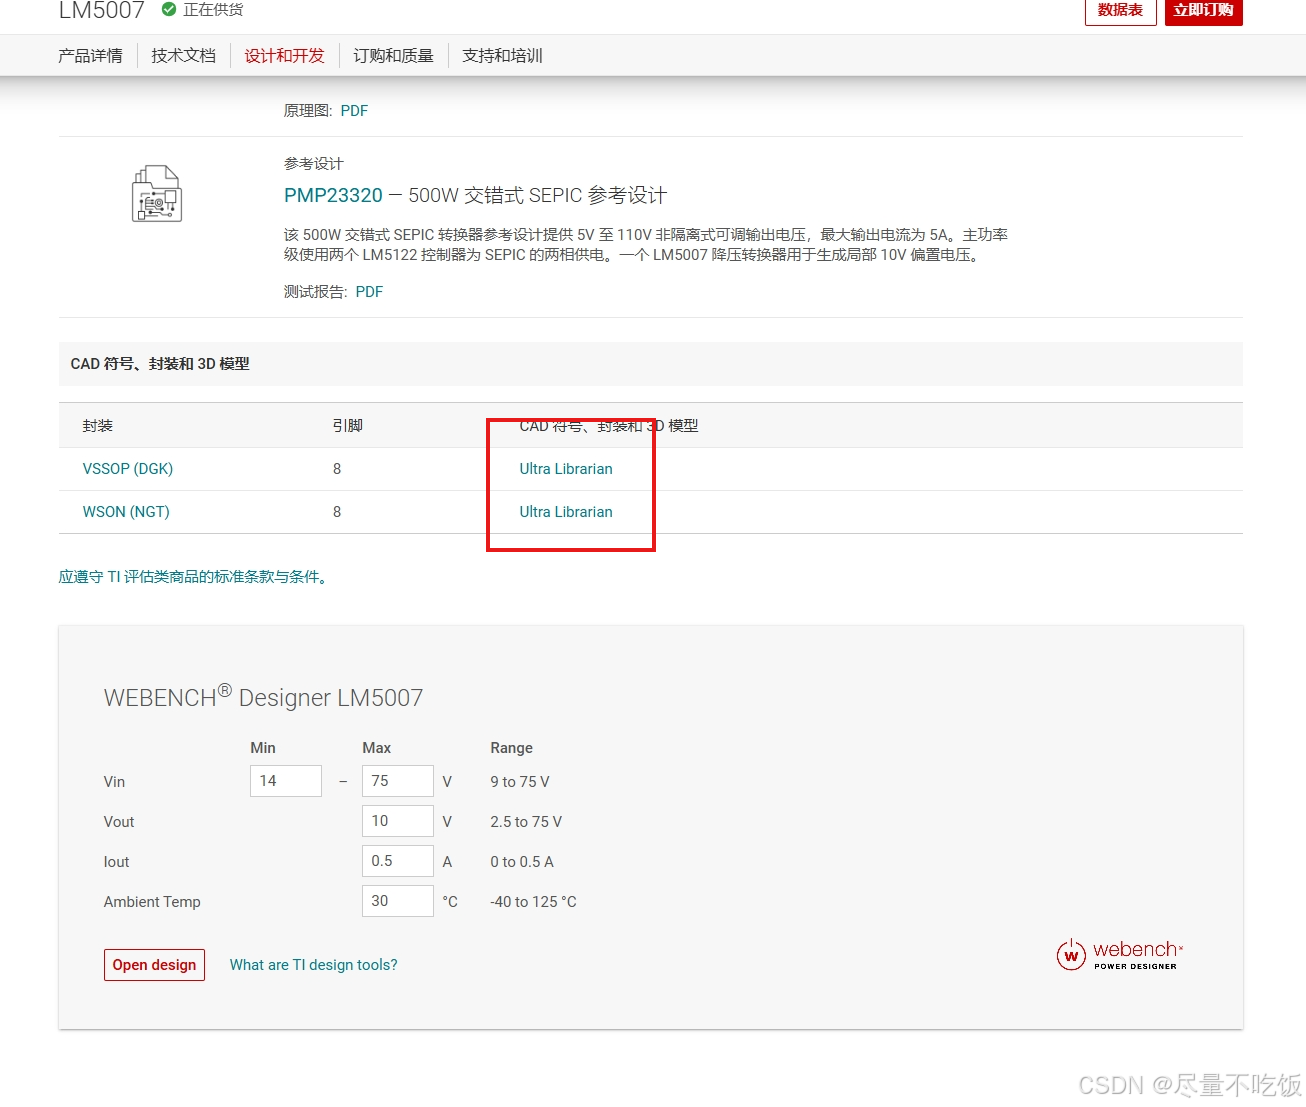
Task: Click the 数据表 button
Action: (1120, 11)
